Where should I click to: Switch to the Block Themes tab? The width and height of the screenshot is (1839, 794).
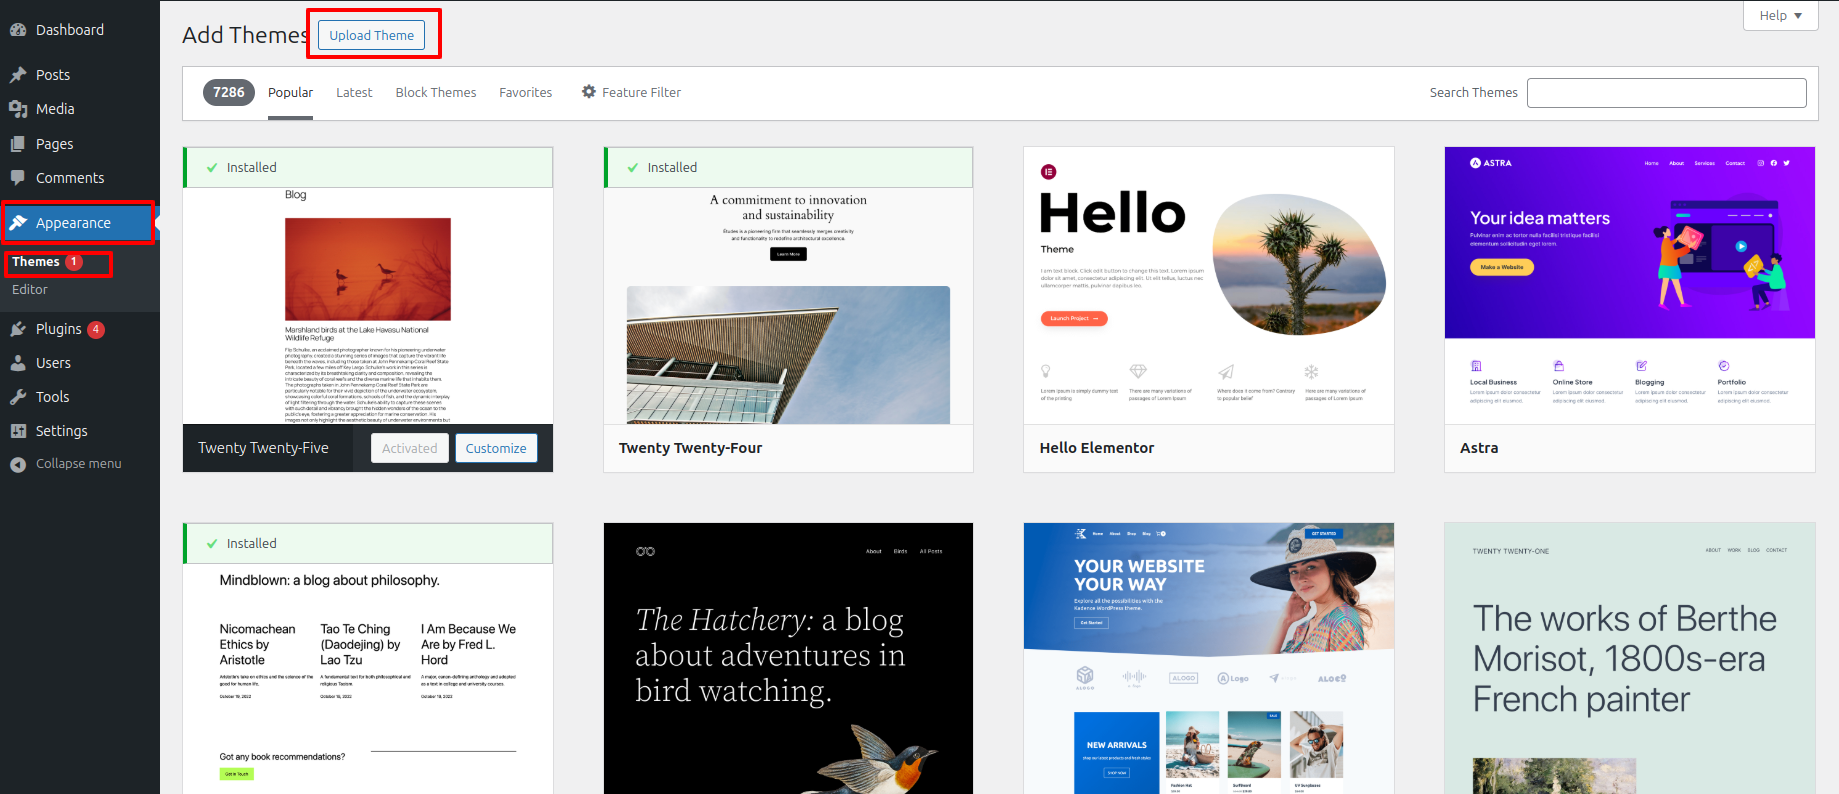pos(436,92)
